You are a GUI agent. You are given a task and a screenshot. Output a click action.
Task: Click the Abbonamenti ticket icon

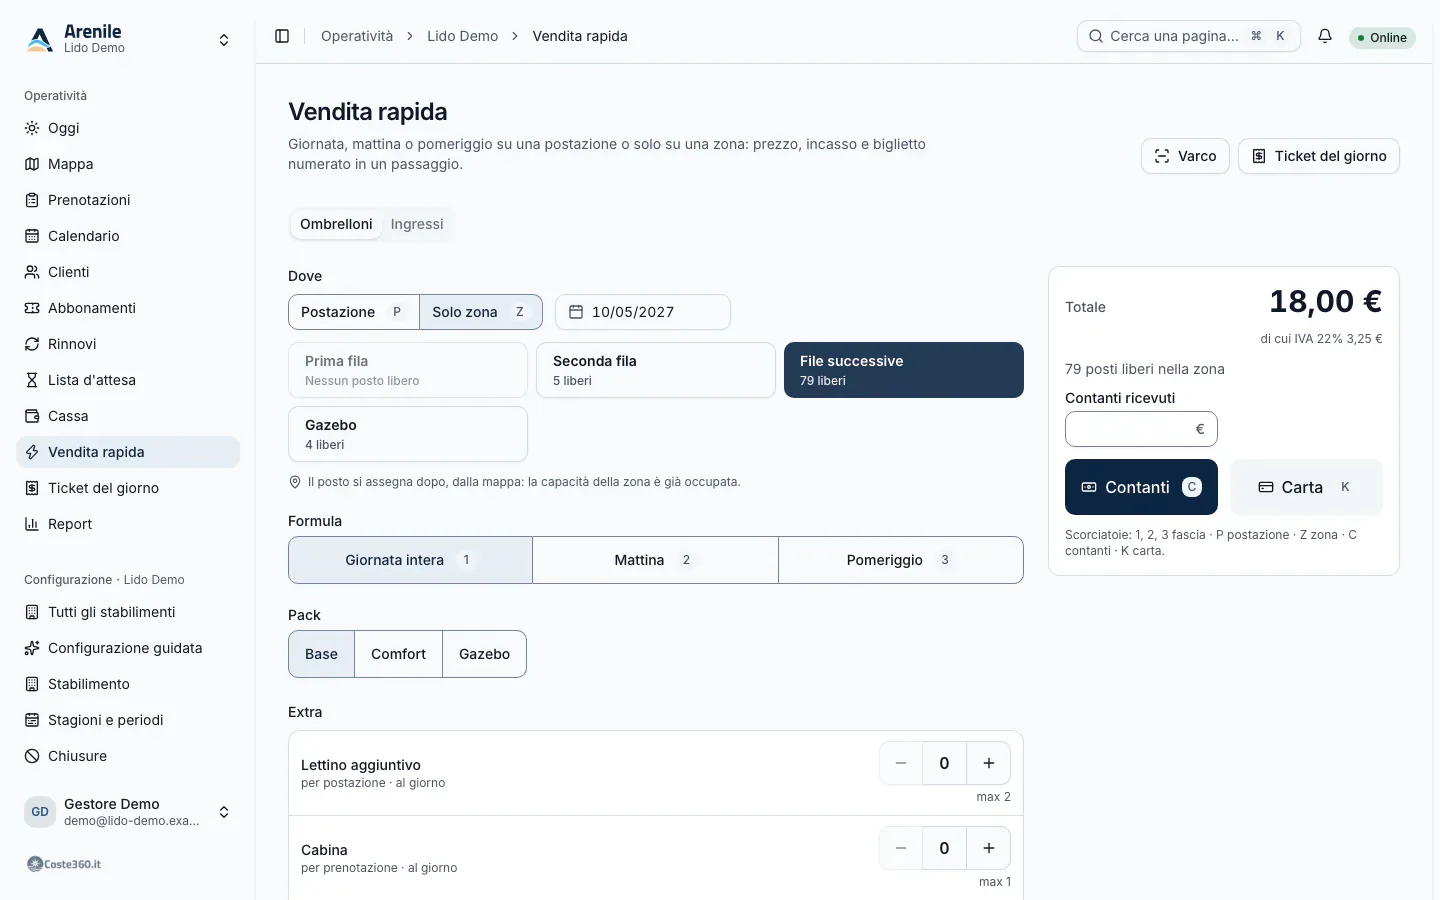pos(32,308)
